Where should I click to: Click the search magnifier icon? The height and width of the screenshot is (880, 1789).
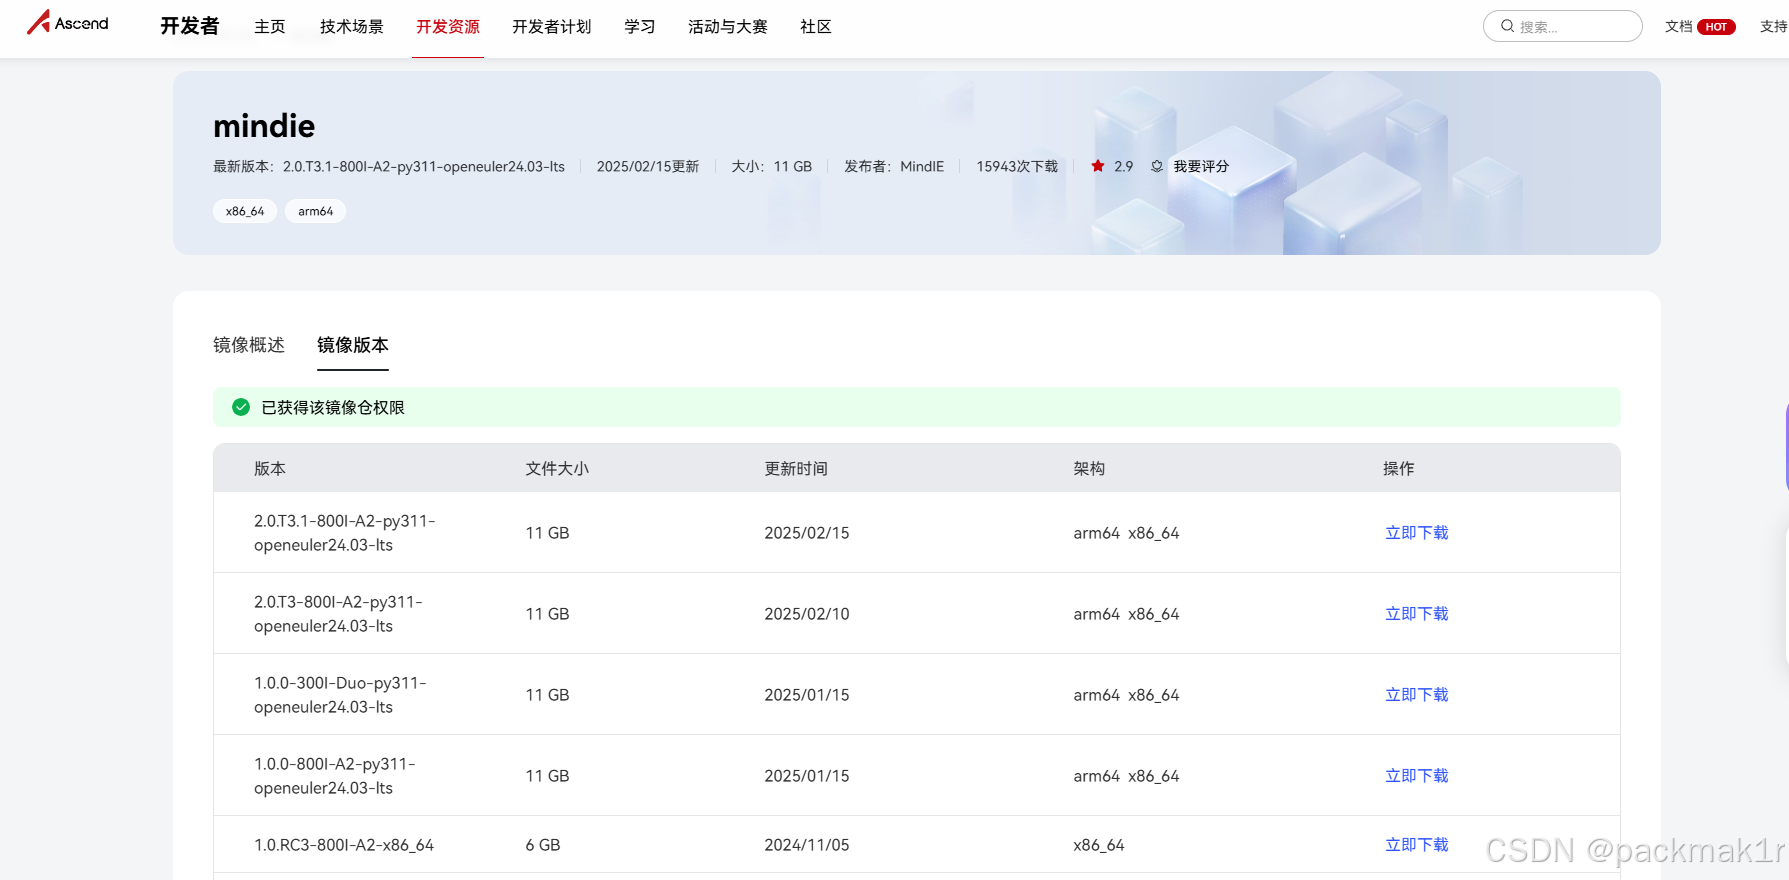(x=1507, y=26)
